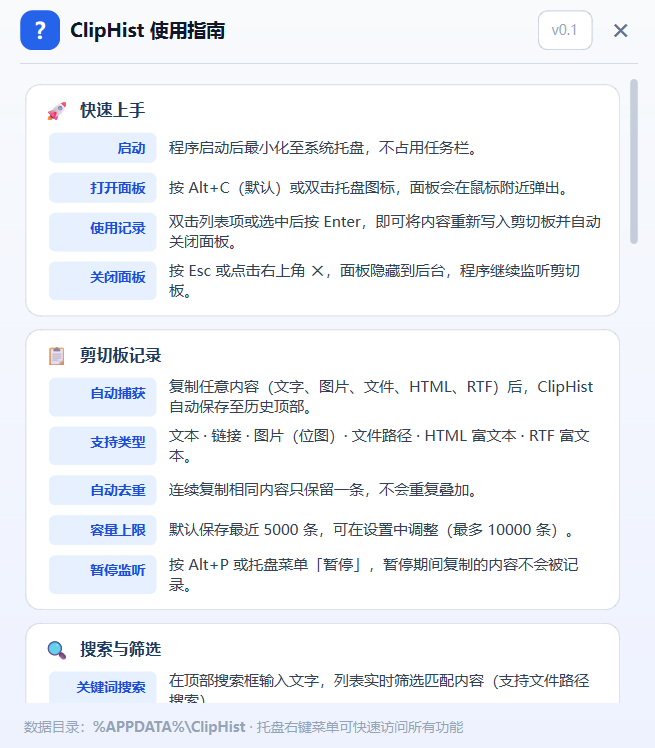This screenshot has width=655, height=748.
Task: Click the description listing 文本 · 链接 · 图片
Action: click(379, 446)
